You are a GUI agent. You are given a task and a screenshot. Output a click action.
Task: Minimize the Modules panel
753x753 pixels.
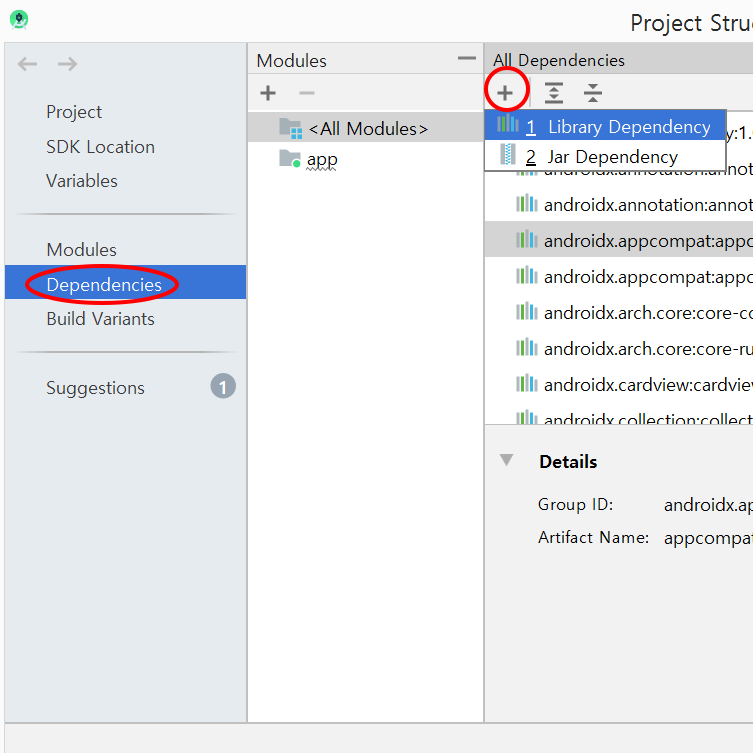click(466, 59)
